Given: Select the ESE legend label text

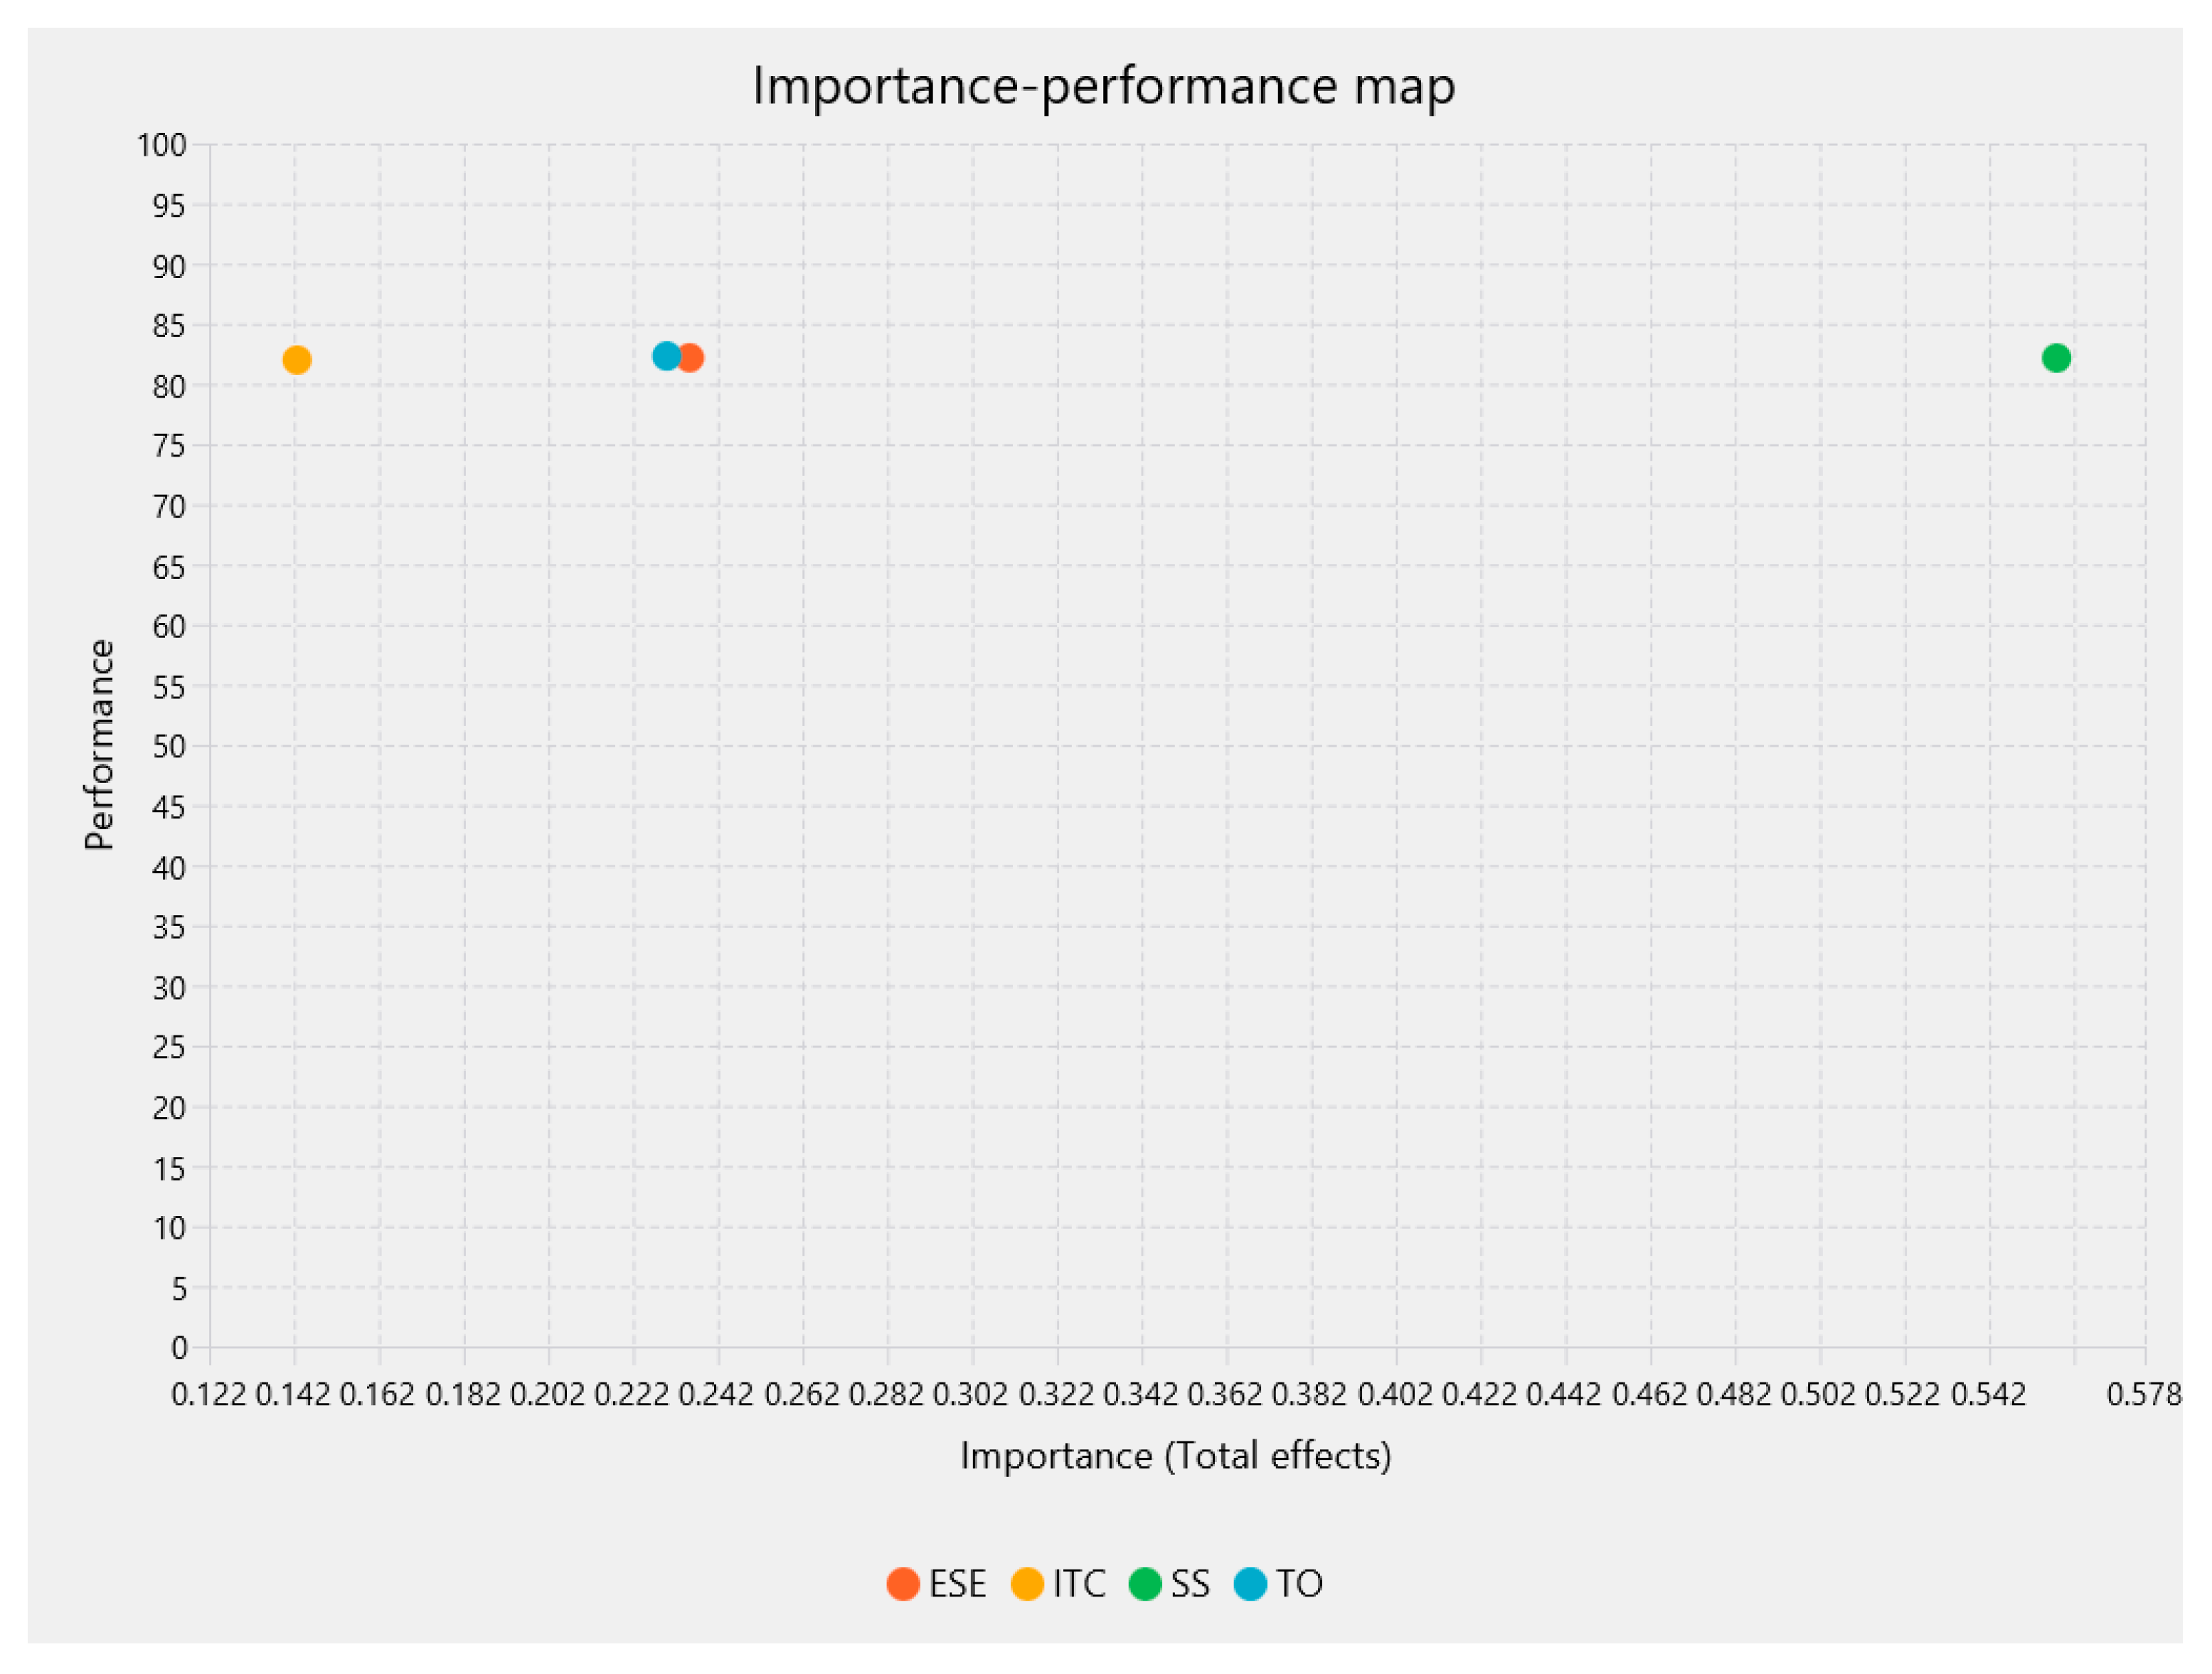Looking at the screenshot, I should tap(957, 1584).
